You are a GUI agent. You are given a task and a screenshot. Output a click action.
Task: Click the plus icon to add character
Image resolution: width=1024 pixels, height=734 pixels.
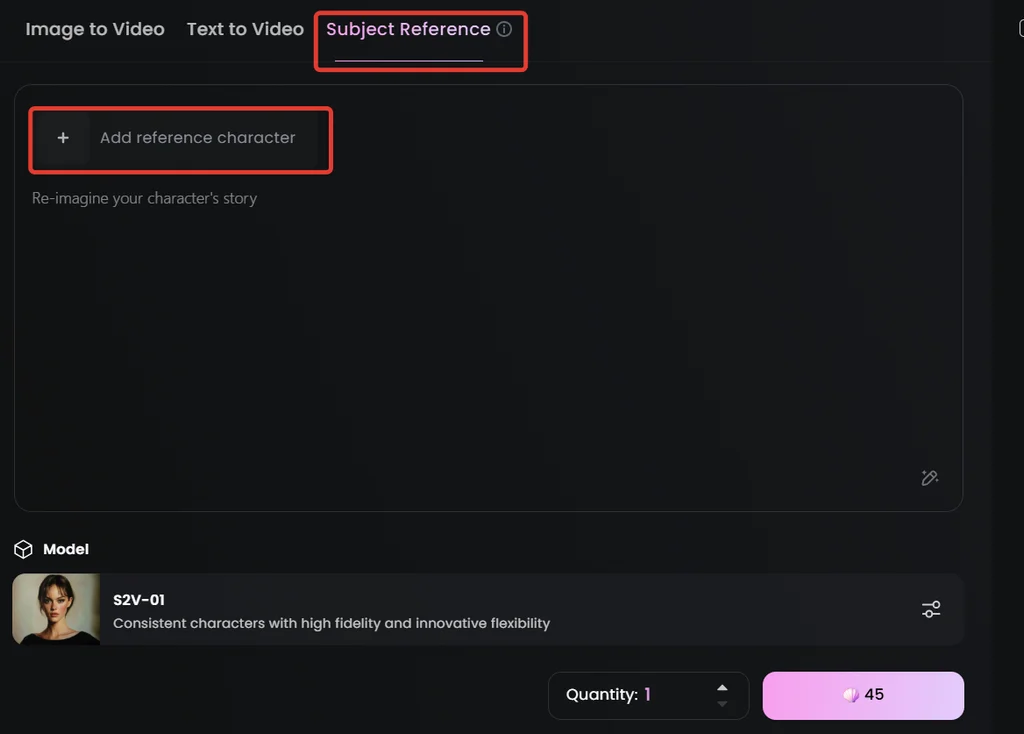pos(63,138)
